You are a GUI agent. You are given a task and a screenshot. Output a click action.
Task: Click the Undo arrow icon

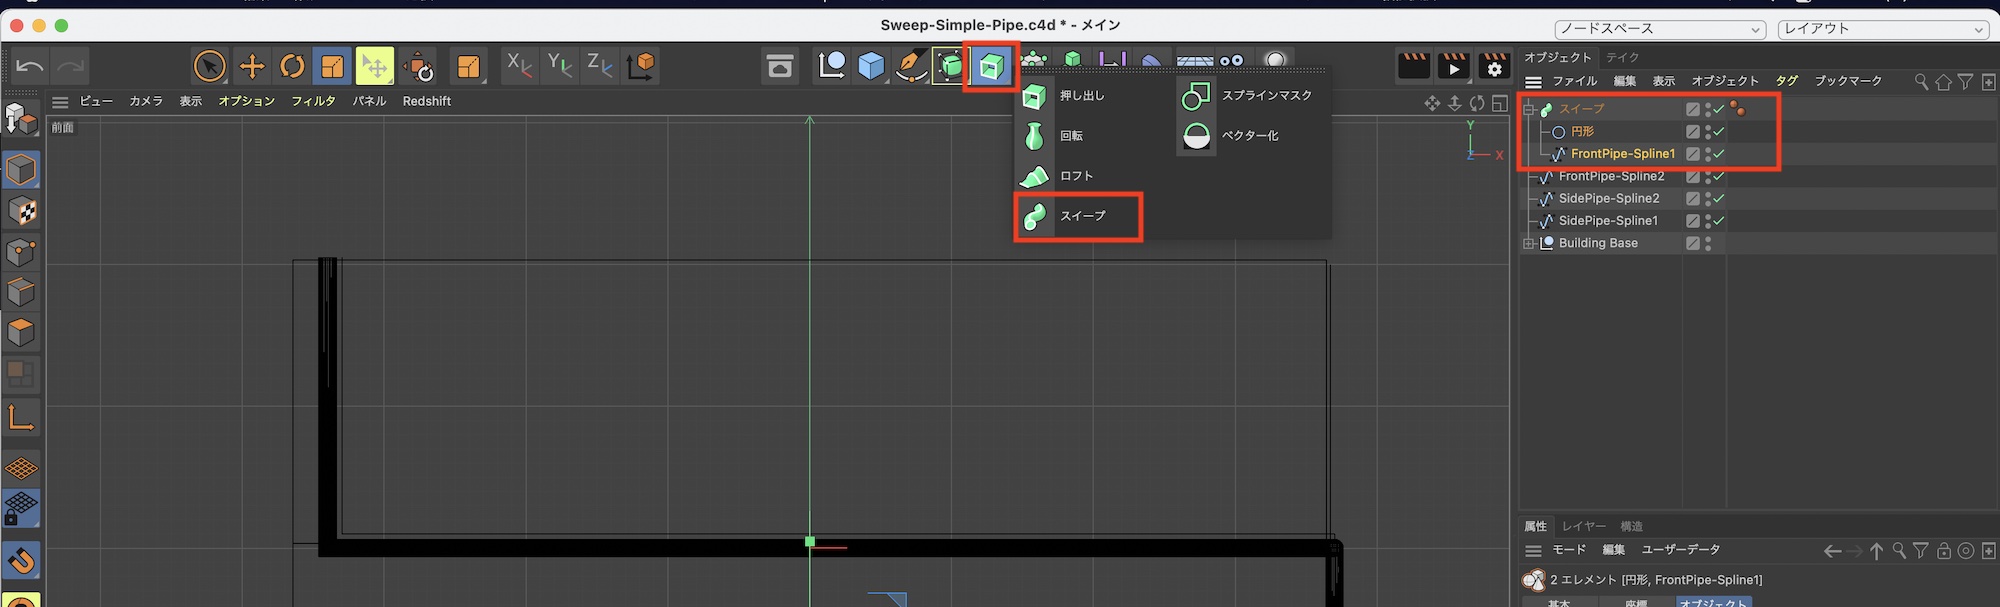[30, 67]
